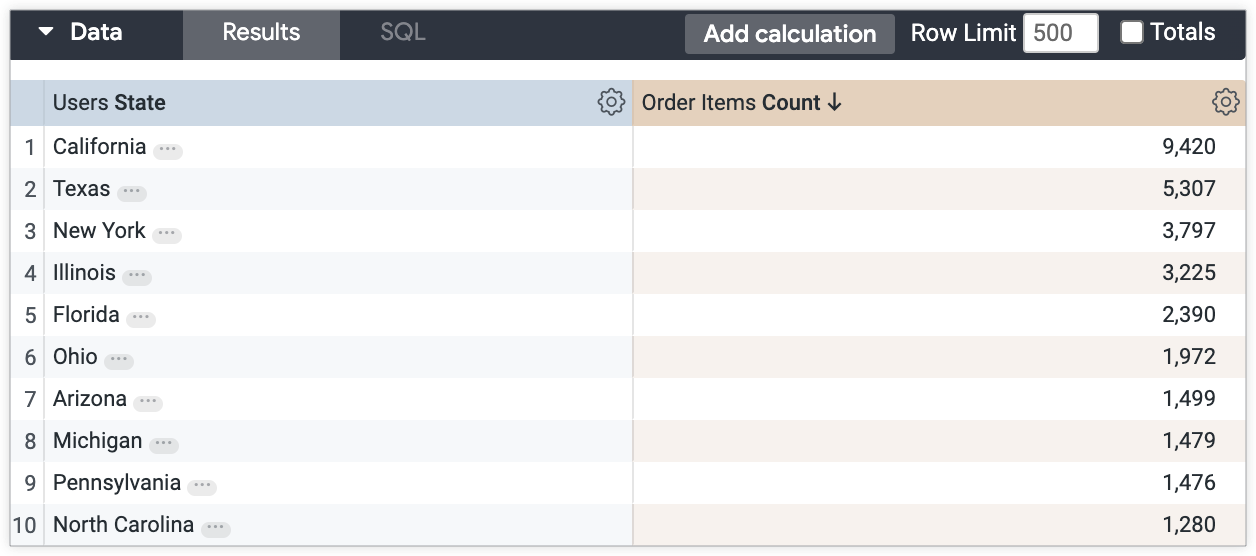Click the Users State column header
Image resolution: width=1256 pixels, height=556 pixels.
110,102
